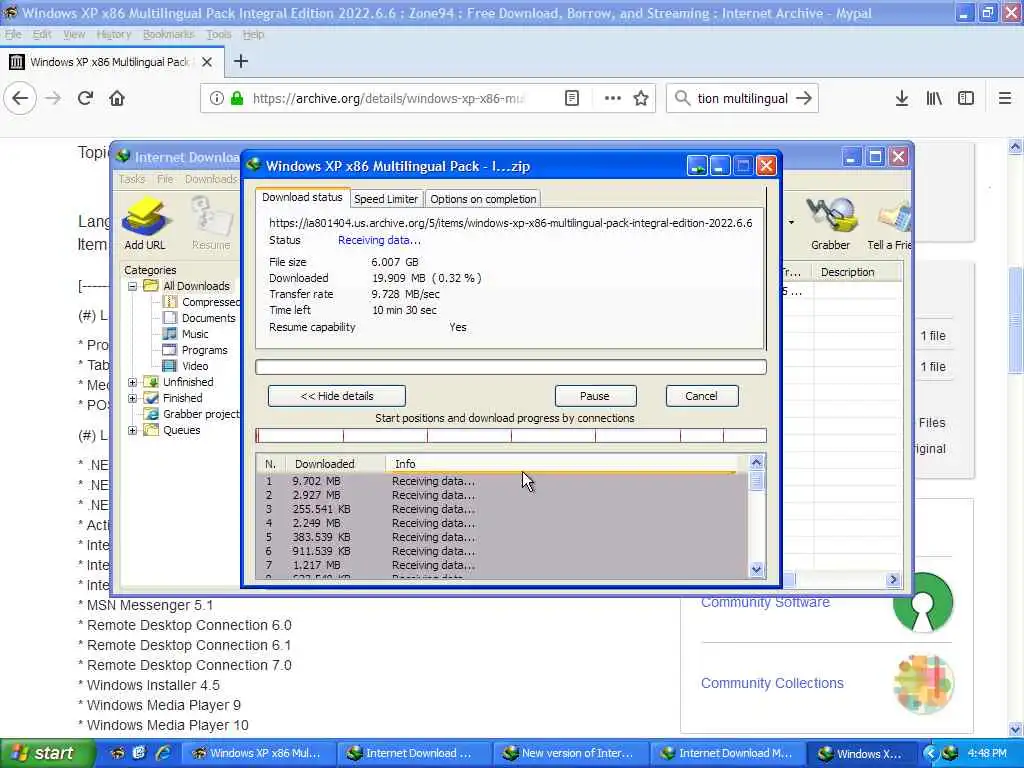Click the Description column header in IDM
1024x768 pixels.
click(x=857, y=272)
